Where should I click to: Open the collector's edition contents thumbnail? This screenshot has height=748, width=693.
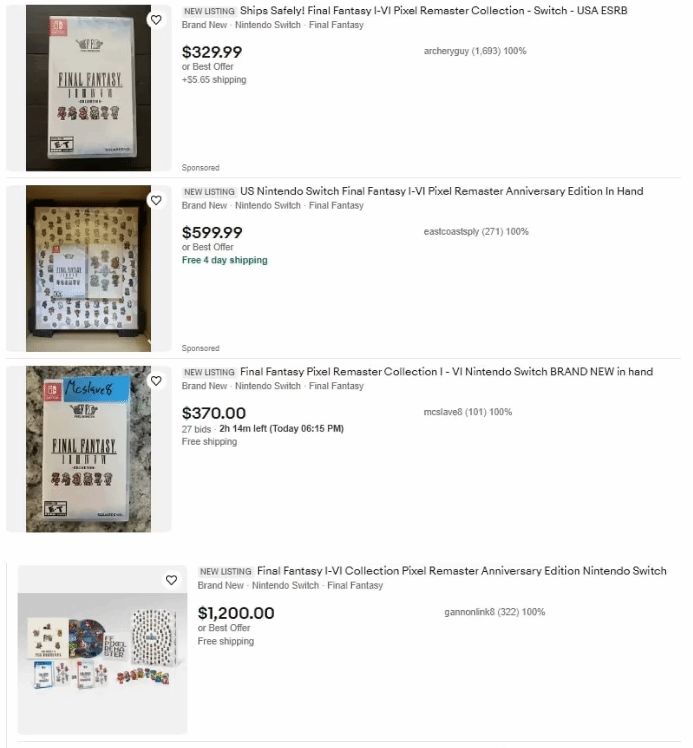coord(103,650)
